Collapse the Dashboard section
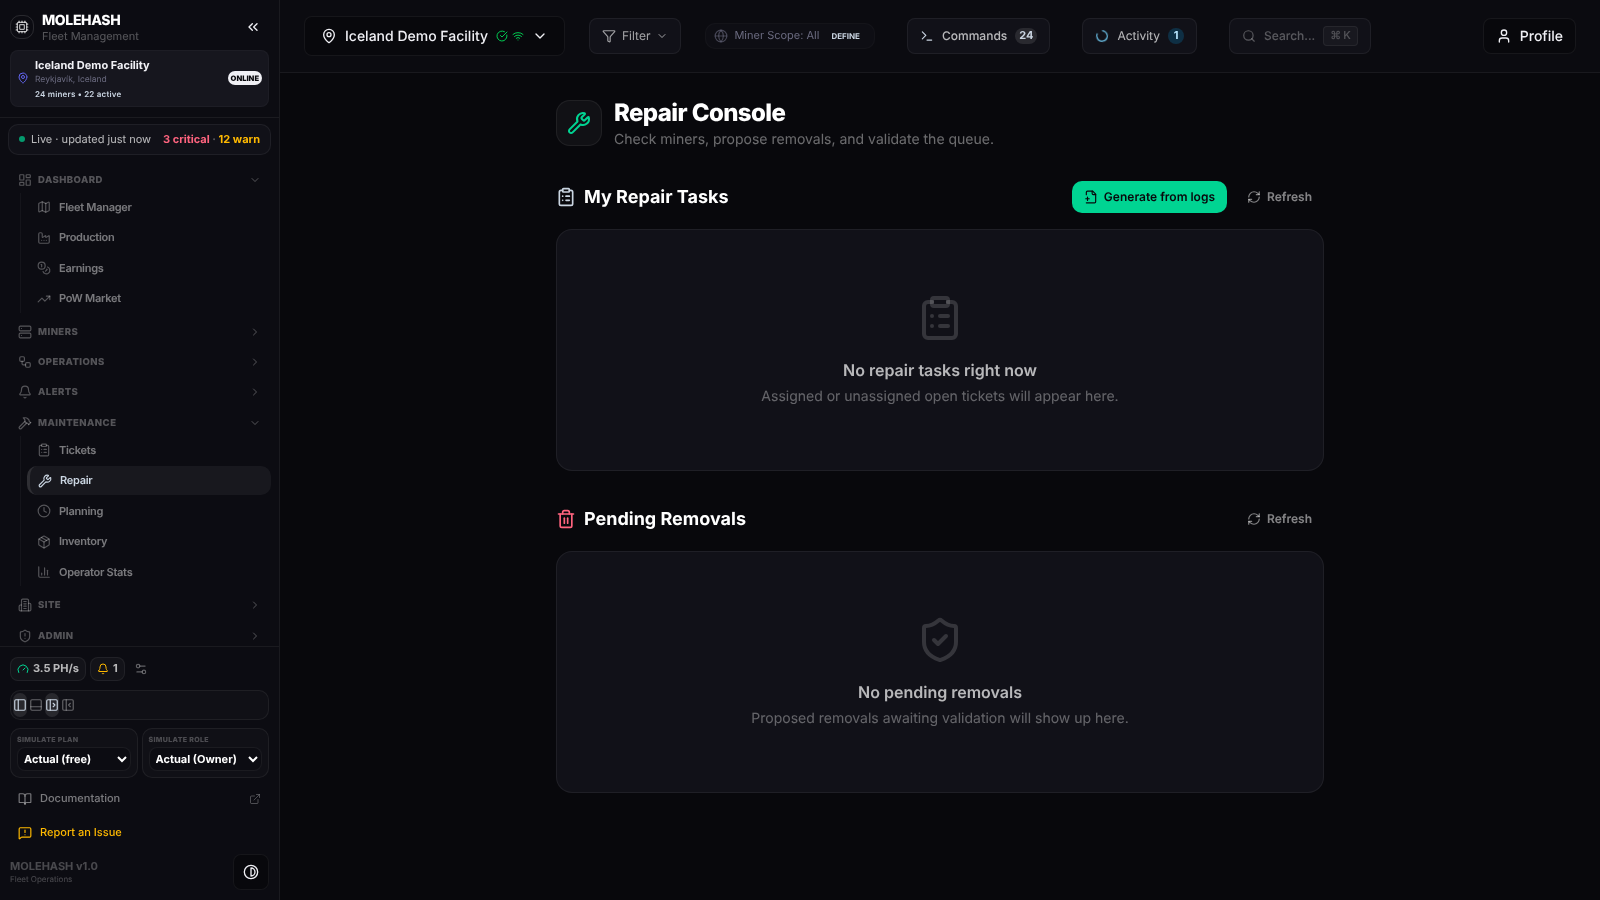 (139, 180)
